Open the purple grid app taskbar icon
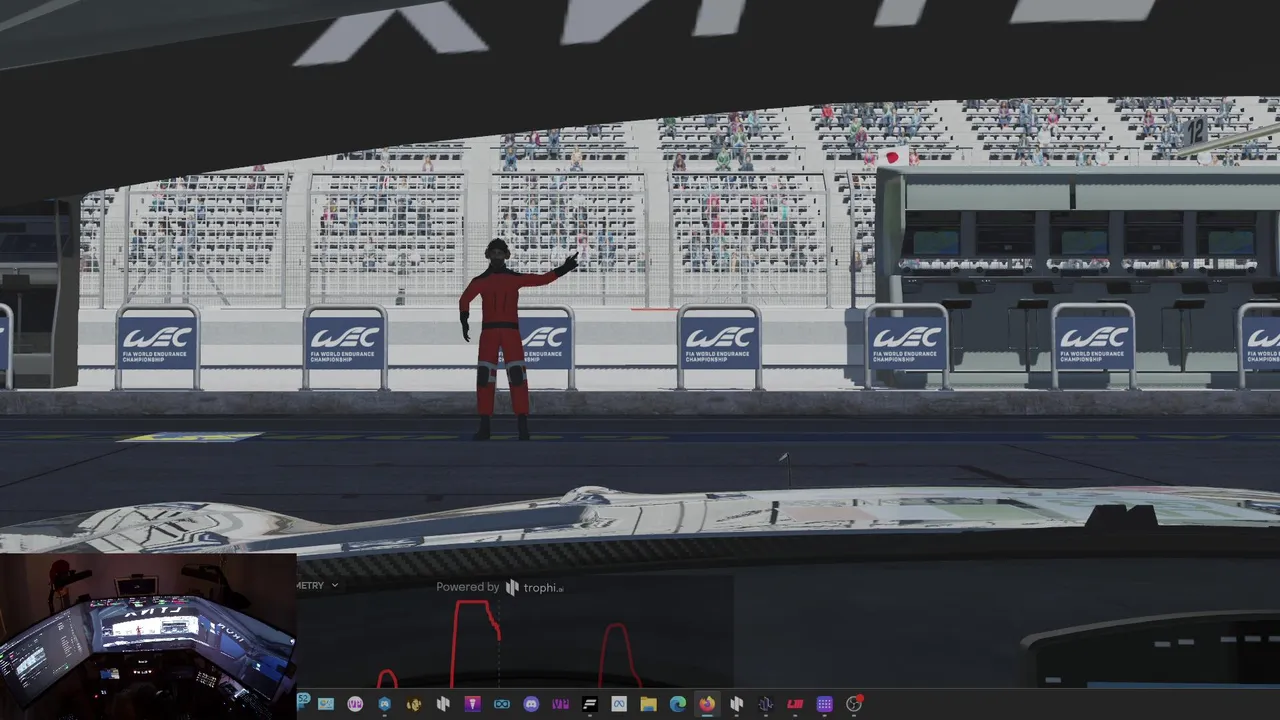 pos(824,704)
